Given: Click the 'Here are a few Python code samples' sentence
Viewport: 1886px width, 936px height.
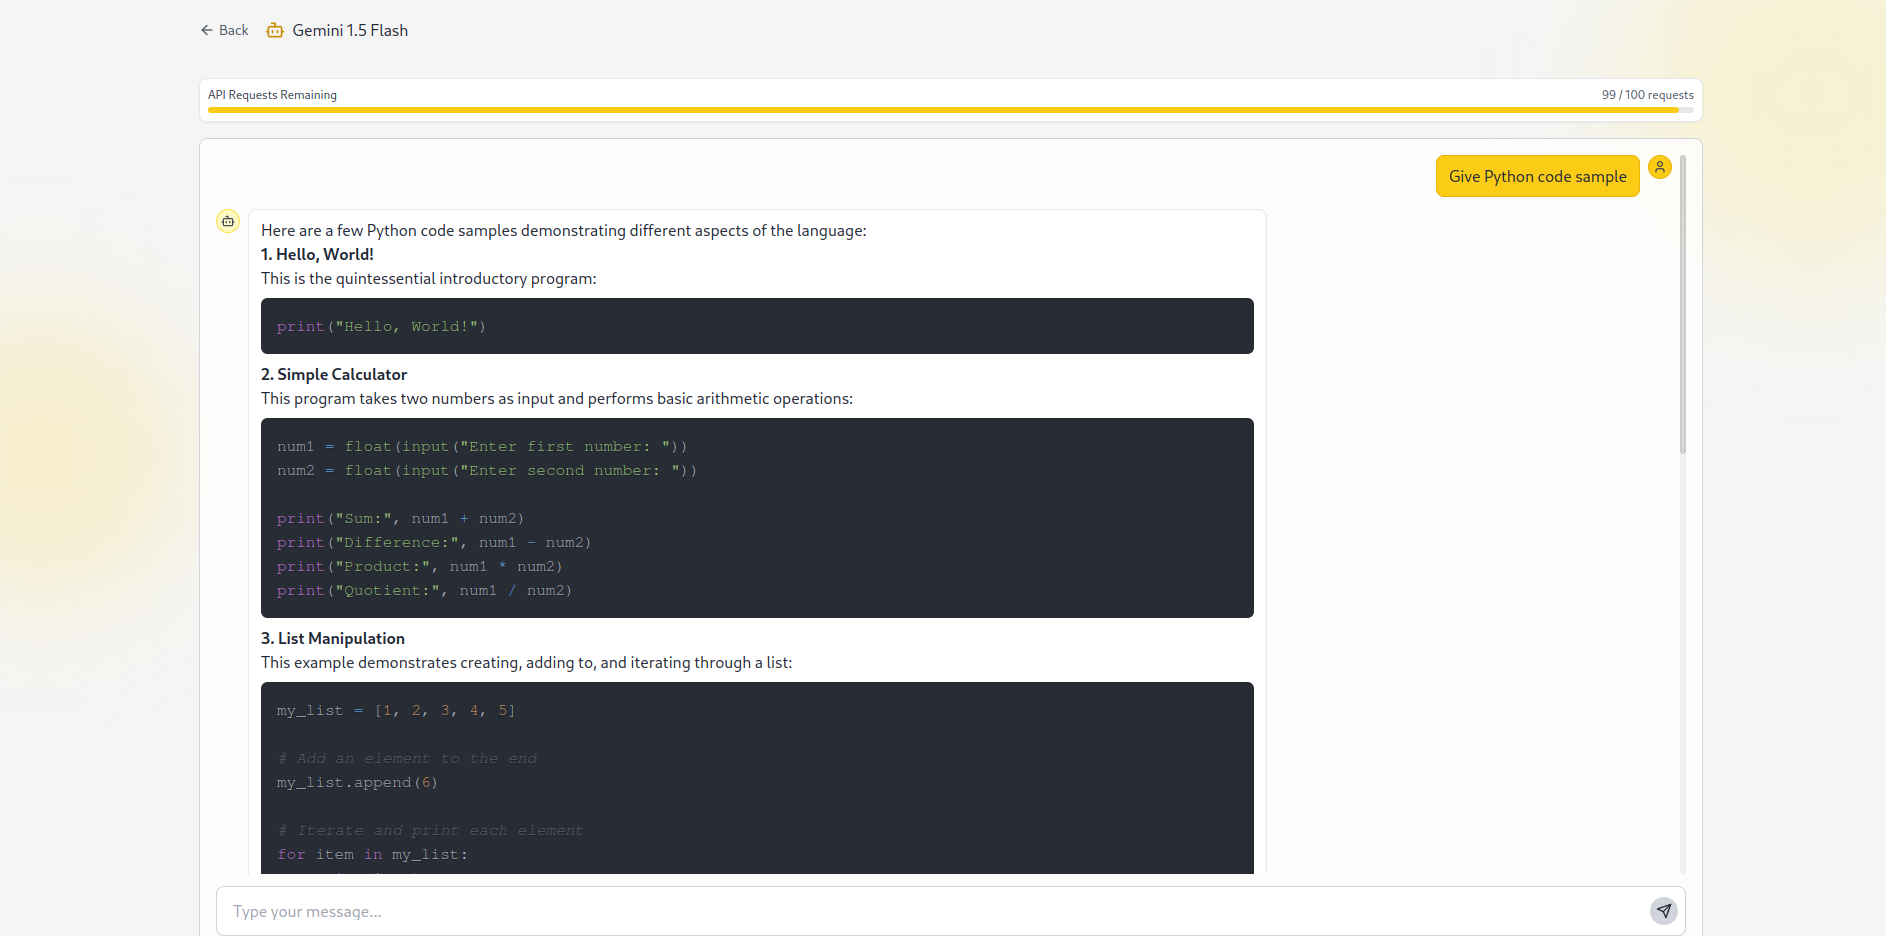Looking at the screenshot, I should tap(564, 230).
